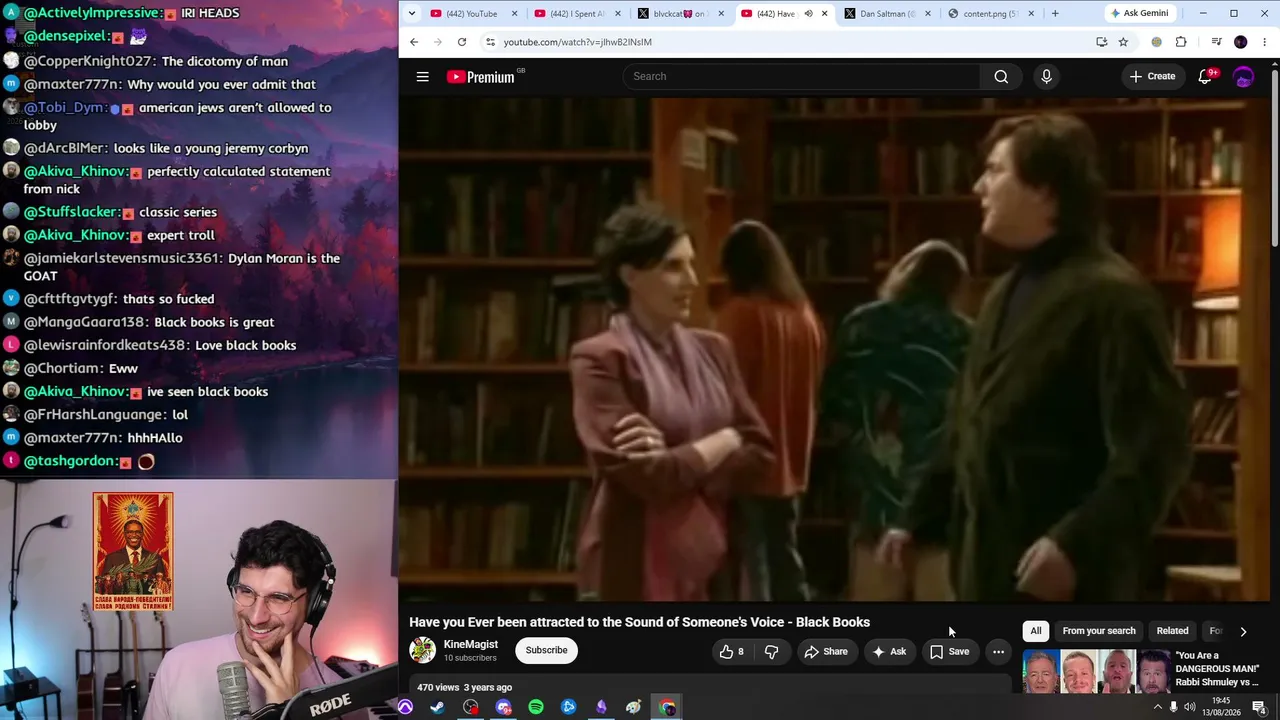Click the YouTube search magnifier button
Screen dimensions: 1280x720
coord(1001,77)
